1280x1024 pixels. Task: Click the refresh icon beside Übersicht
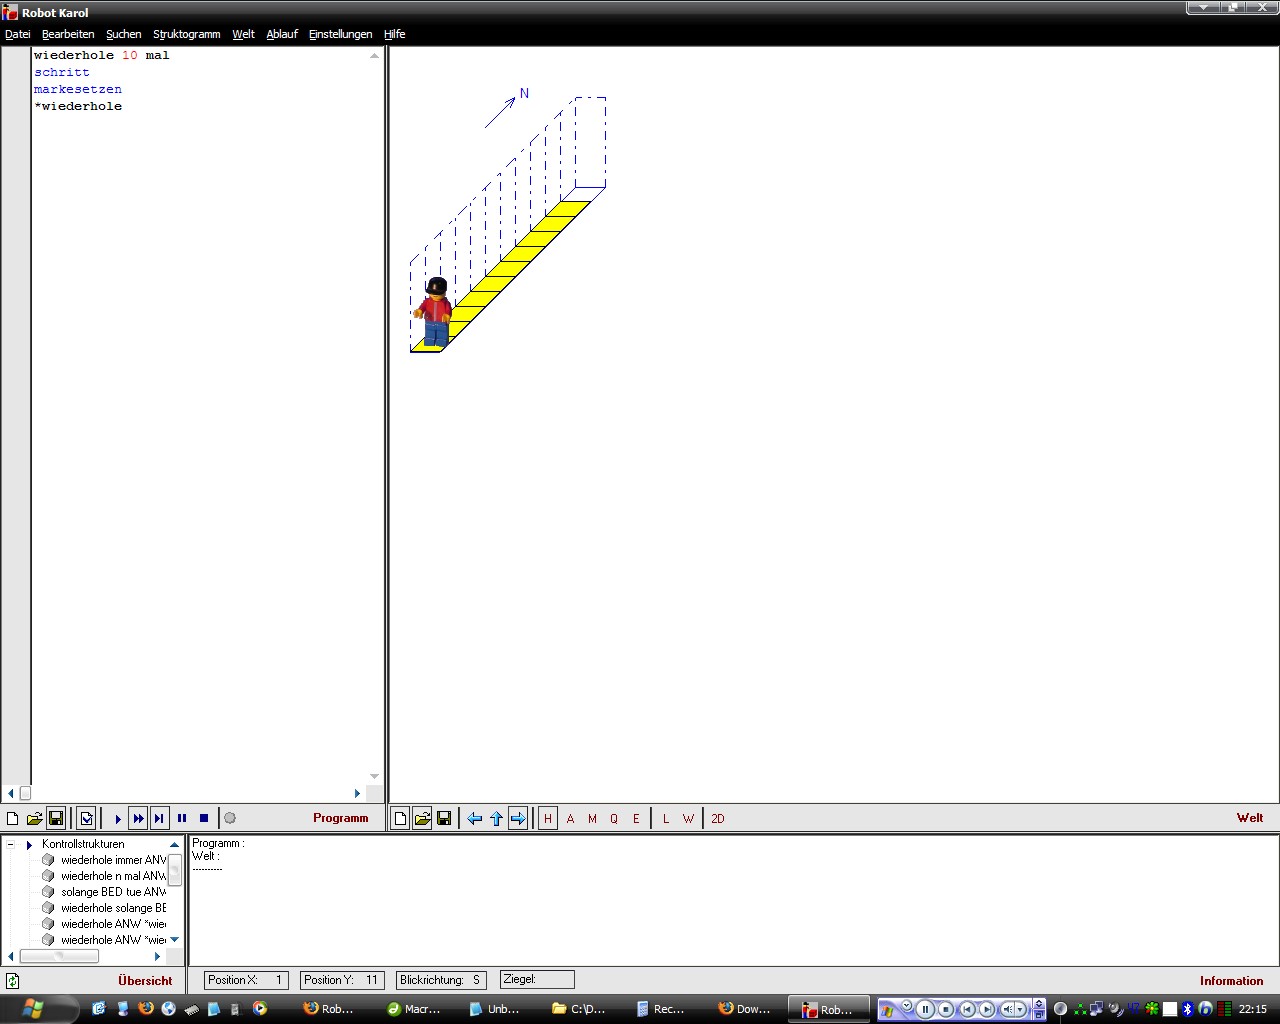tap(13, 981)
